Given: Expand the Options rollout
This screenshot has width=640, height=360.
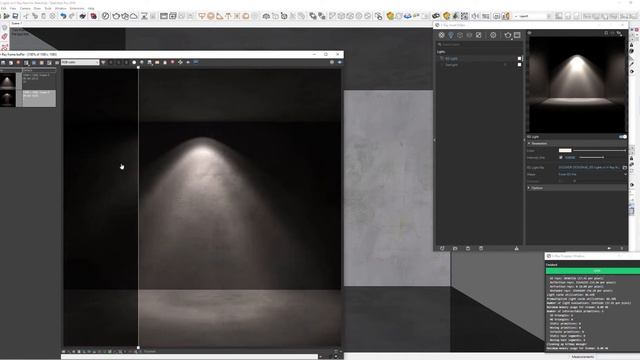Looking at the screenshot, I should 576,188.
